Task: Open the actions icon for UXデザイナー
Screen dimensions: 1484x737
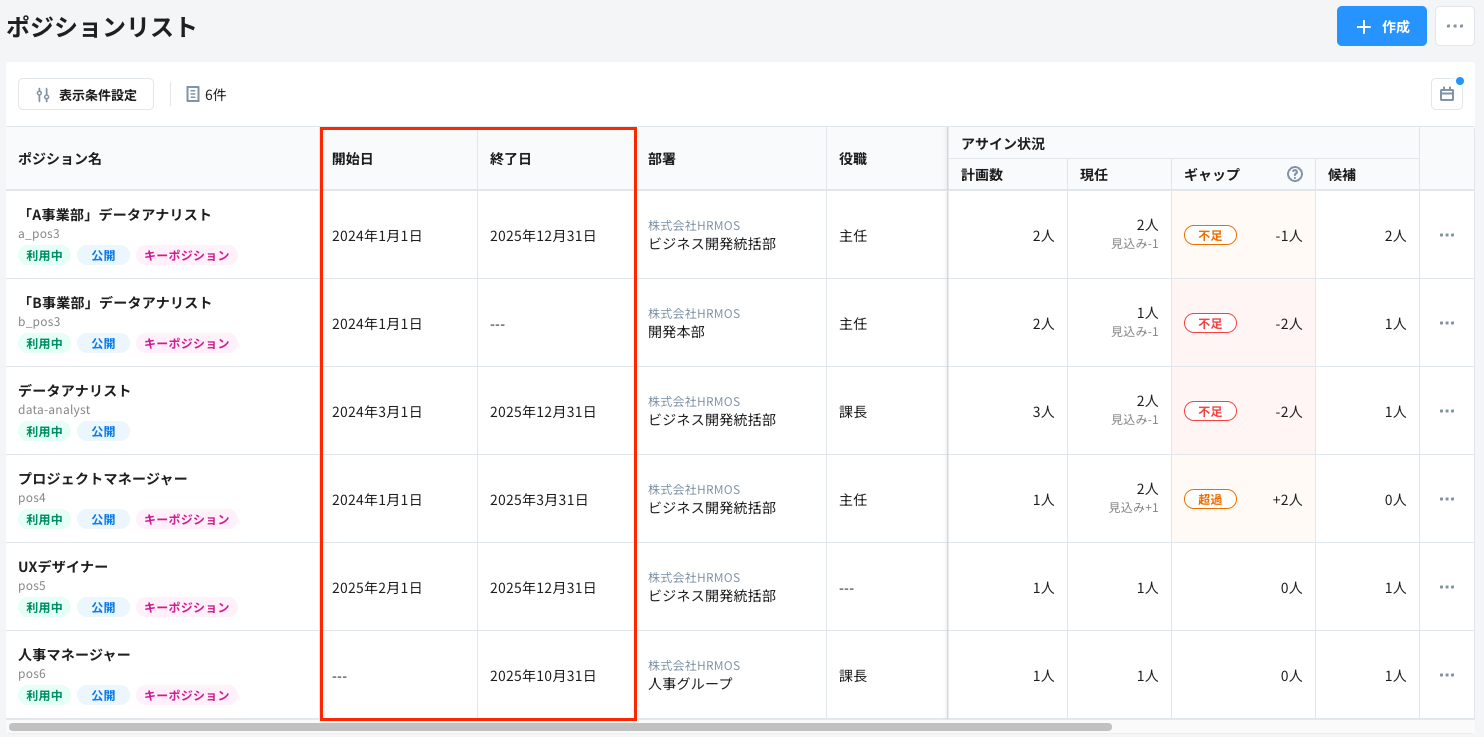Action: [x=1446, y=587]
